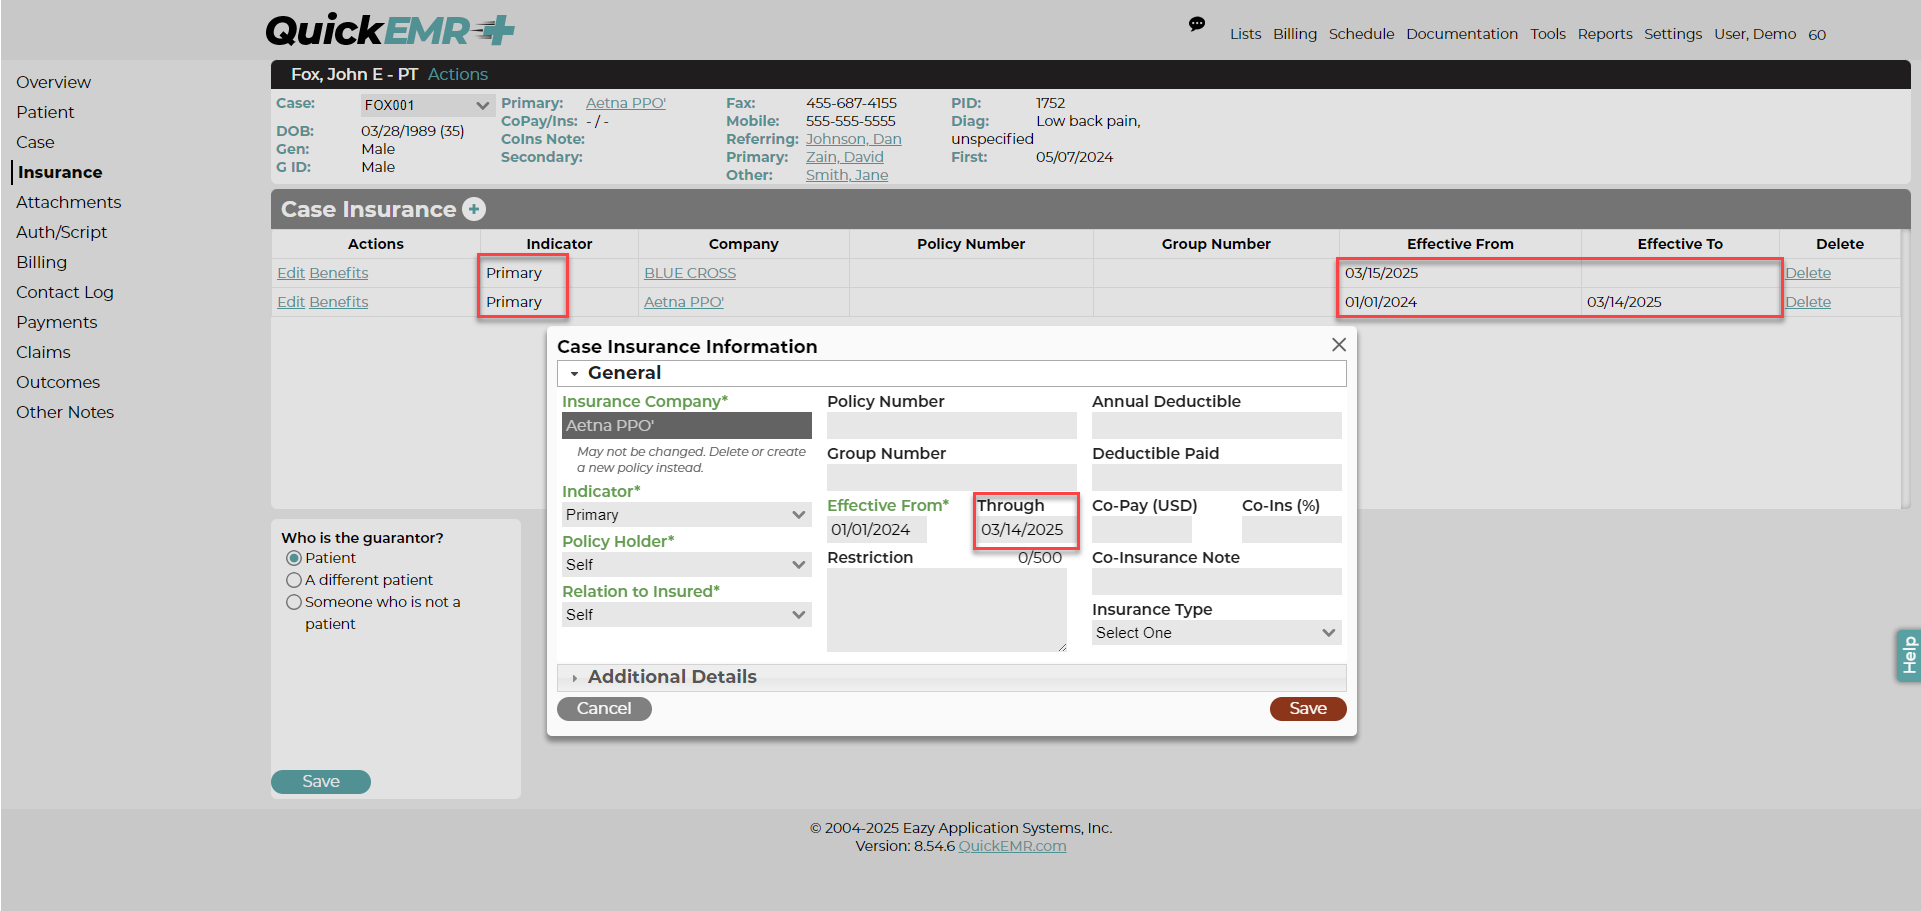Open the Help side tab

(x=1908, y=656)
